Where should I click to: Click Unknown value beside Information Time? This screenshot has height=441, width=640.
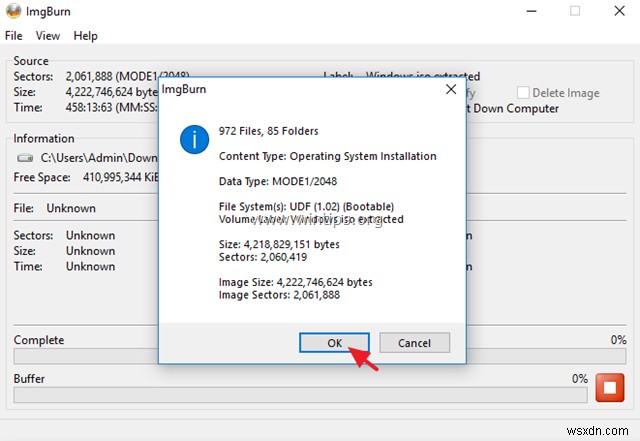coord(90,267)
